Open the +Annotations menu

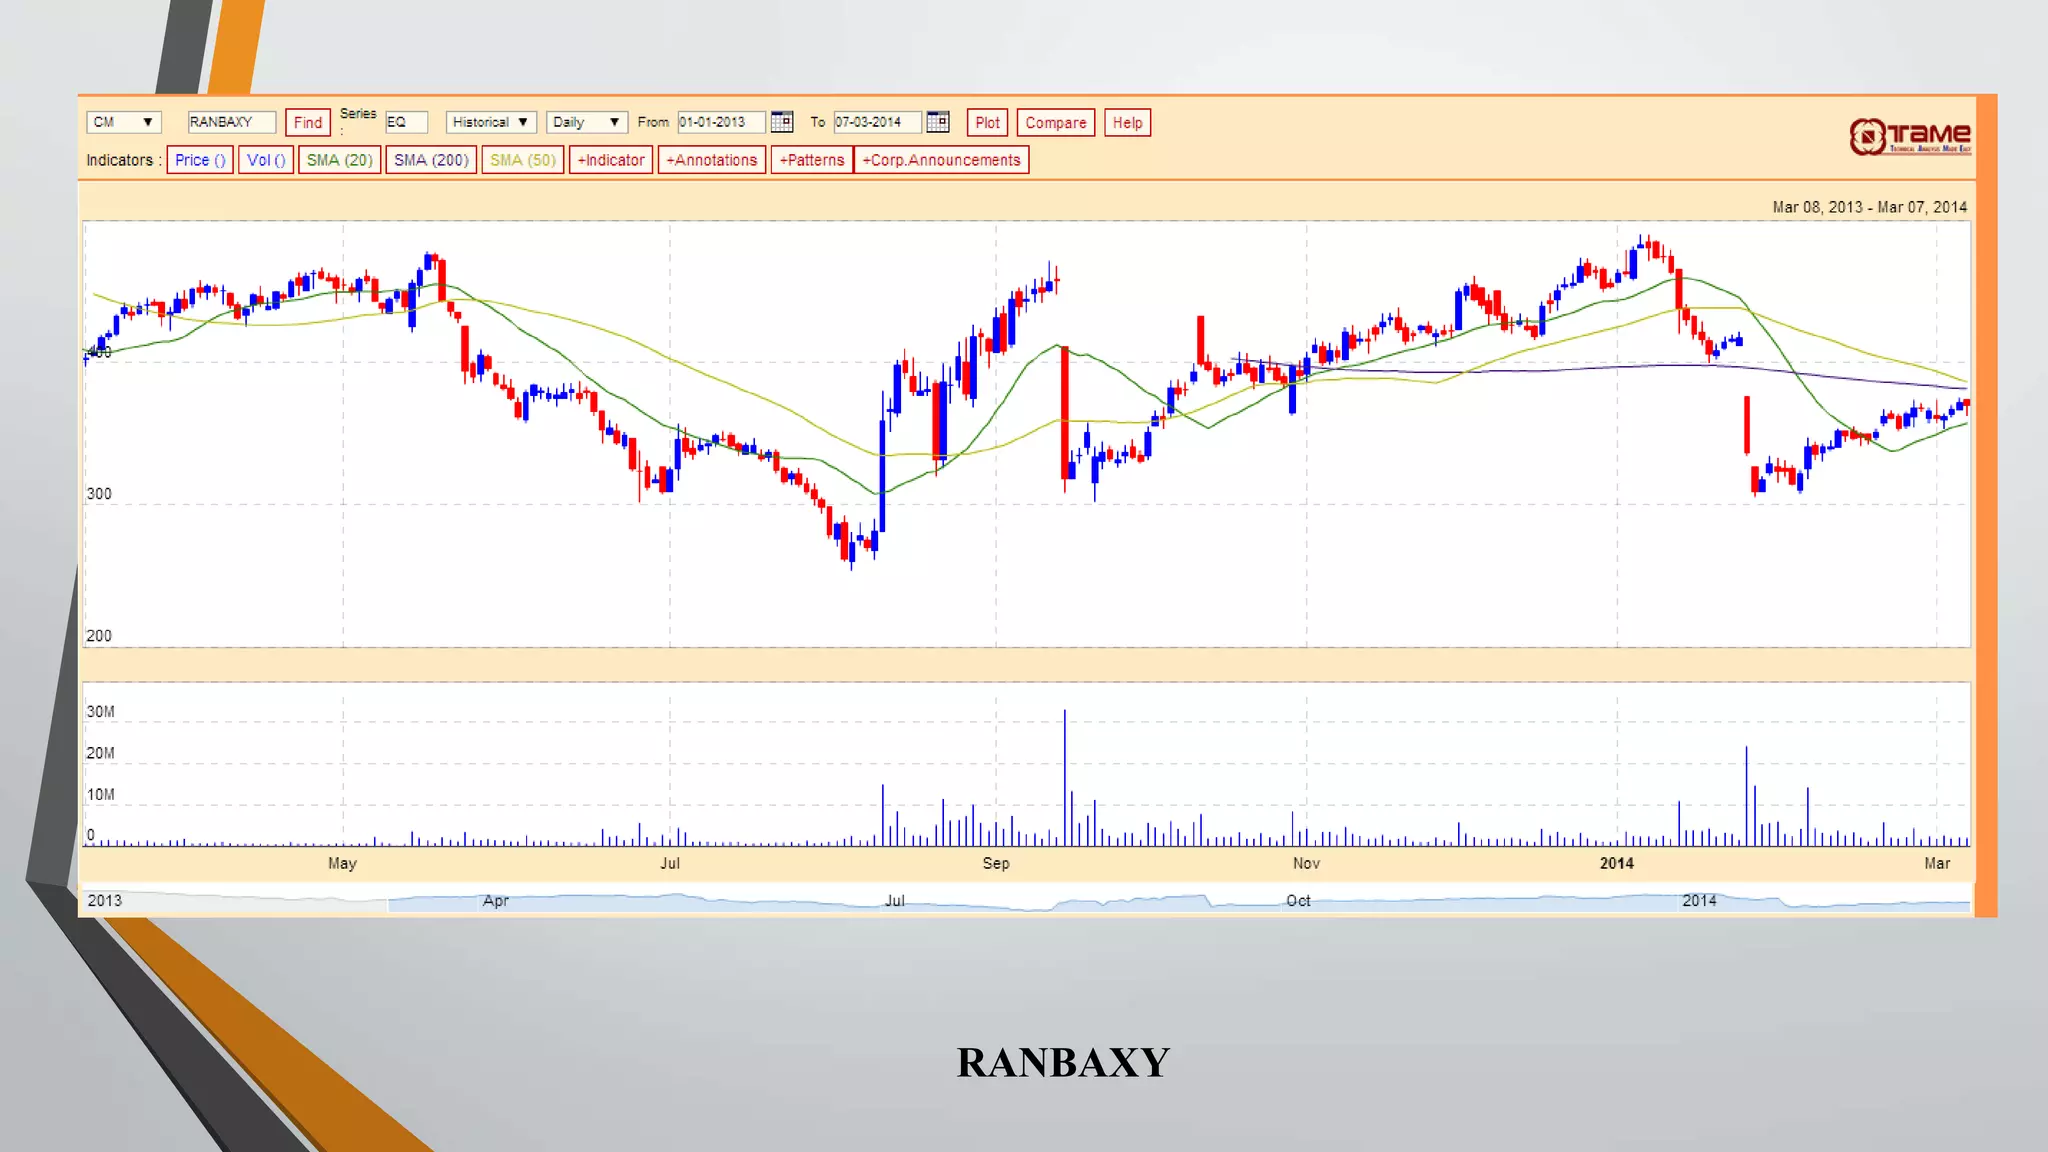pyautogui.click(x=712, y=160)
